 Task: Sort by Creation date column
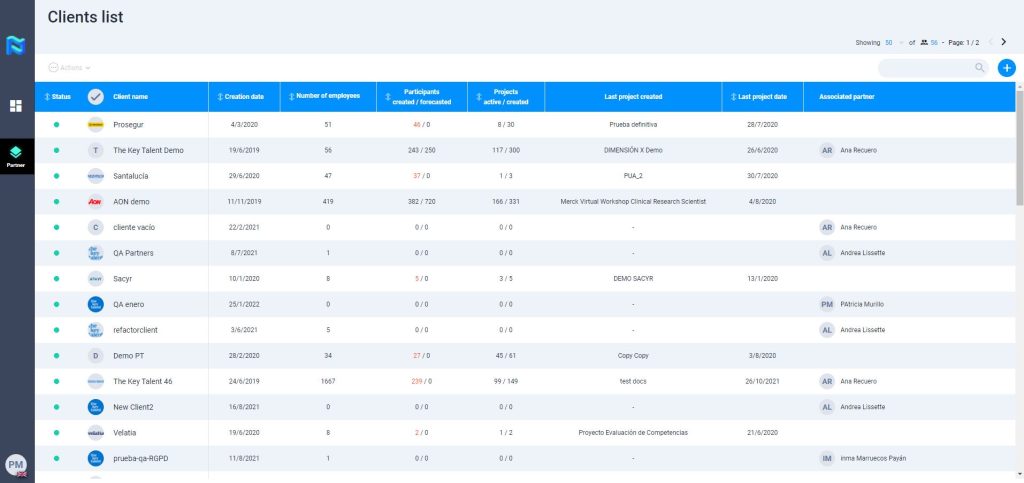pyautogui.click(x=240, y=97)
